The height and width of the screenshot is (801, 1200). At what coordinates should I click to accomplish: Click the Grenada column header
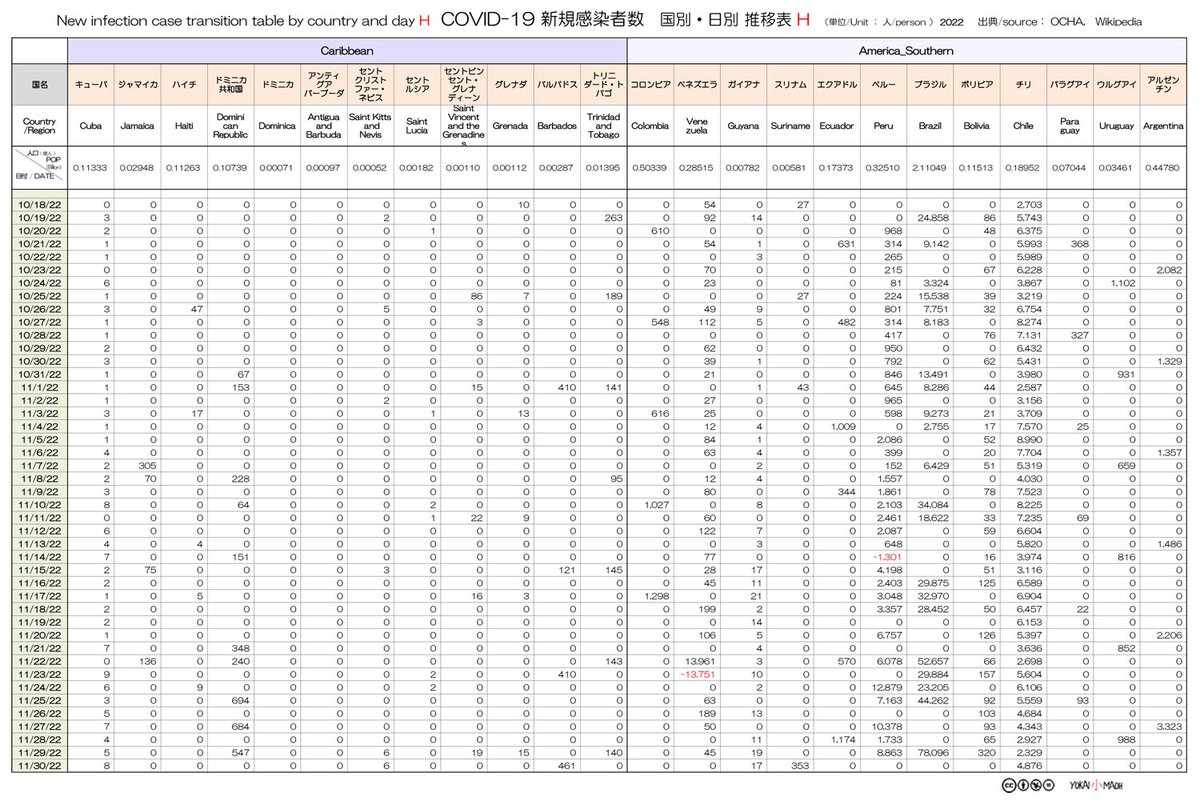pos(510,127)
